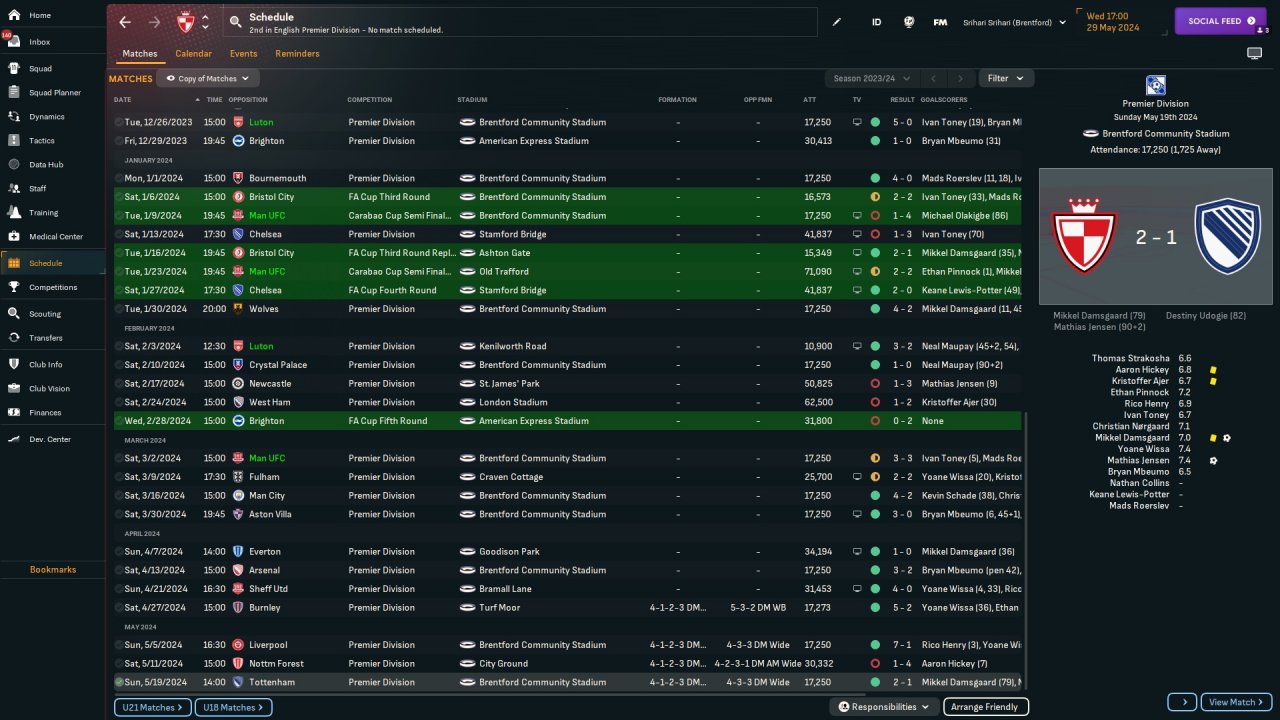Go to the previous season arrow
The width and height of the screenshot is (1280, 720).
tap(932, 78)
